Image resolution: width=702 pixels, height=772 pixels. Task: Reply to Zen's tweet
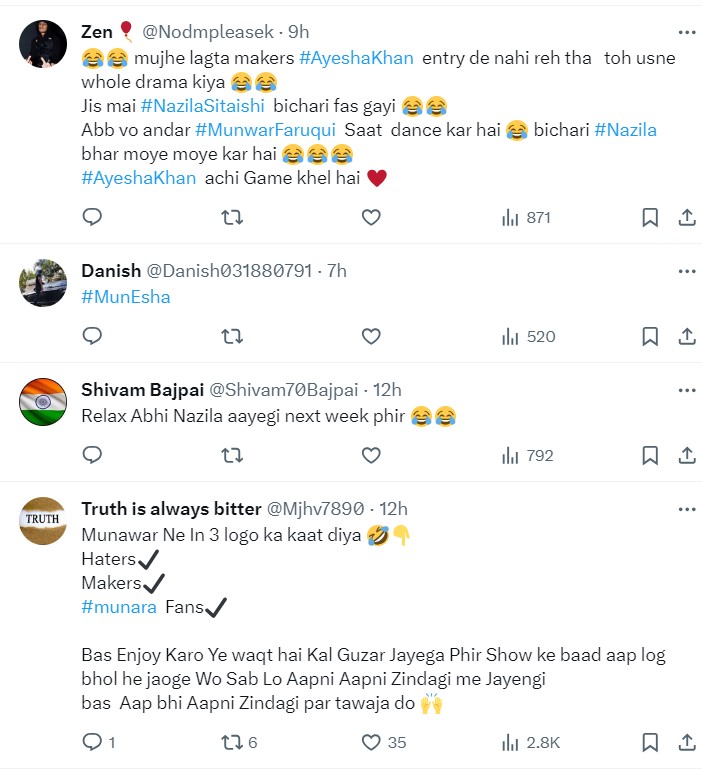pos(92,217)
